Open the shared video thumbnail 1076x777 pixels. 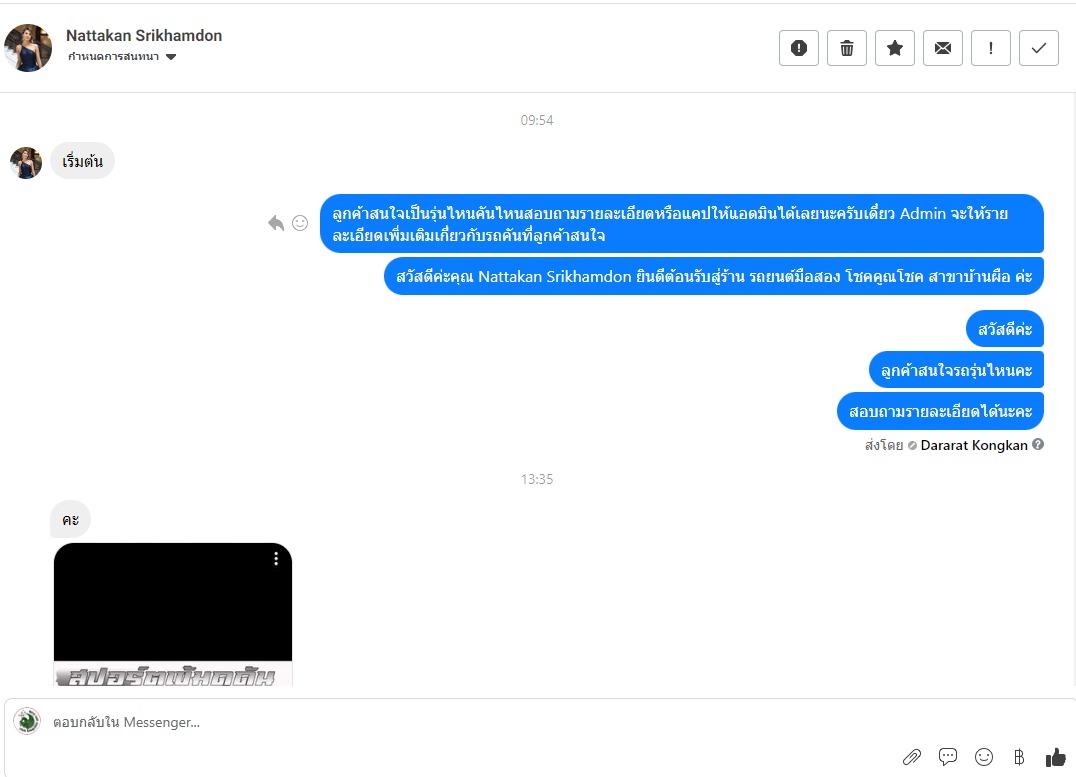coord(173,614)
